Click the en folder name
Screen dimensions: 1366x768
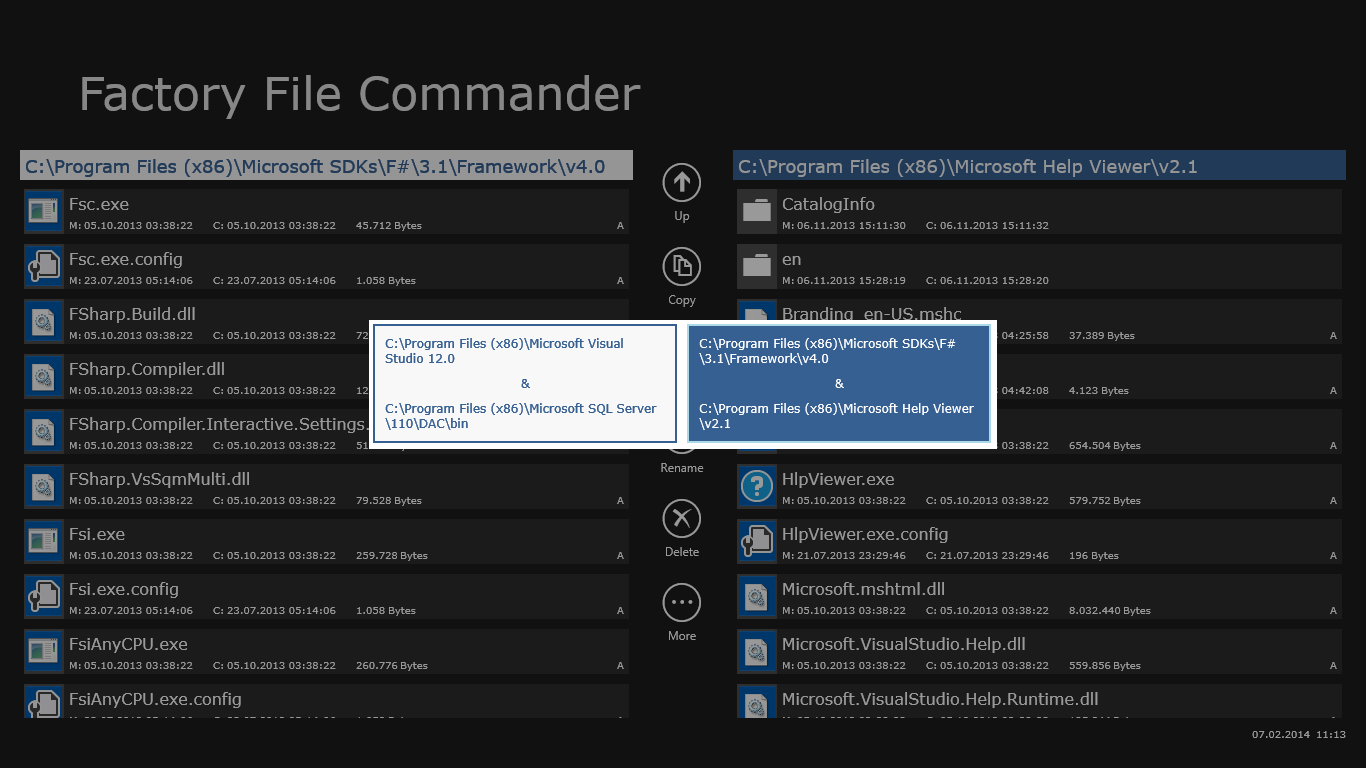tap(791, 260)
